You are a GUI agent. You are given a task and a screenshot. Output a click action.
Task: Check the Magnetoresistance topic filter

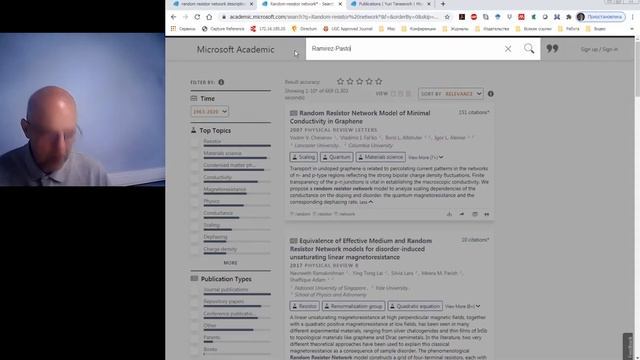(195, 191)
